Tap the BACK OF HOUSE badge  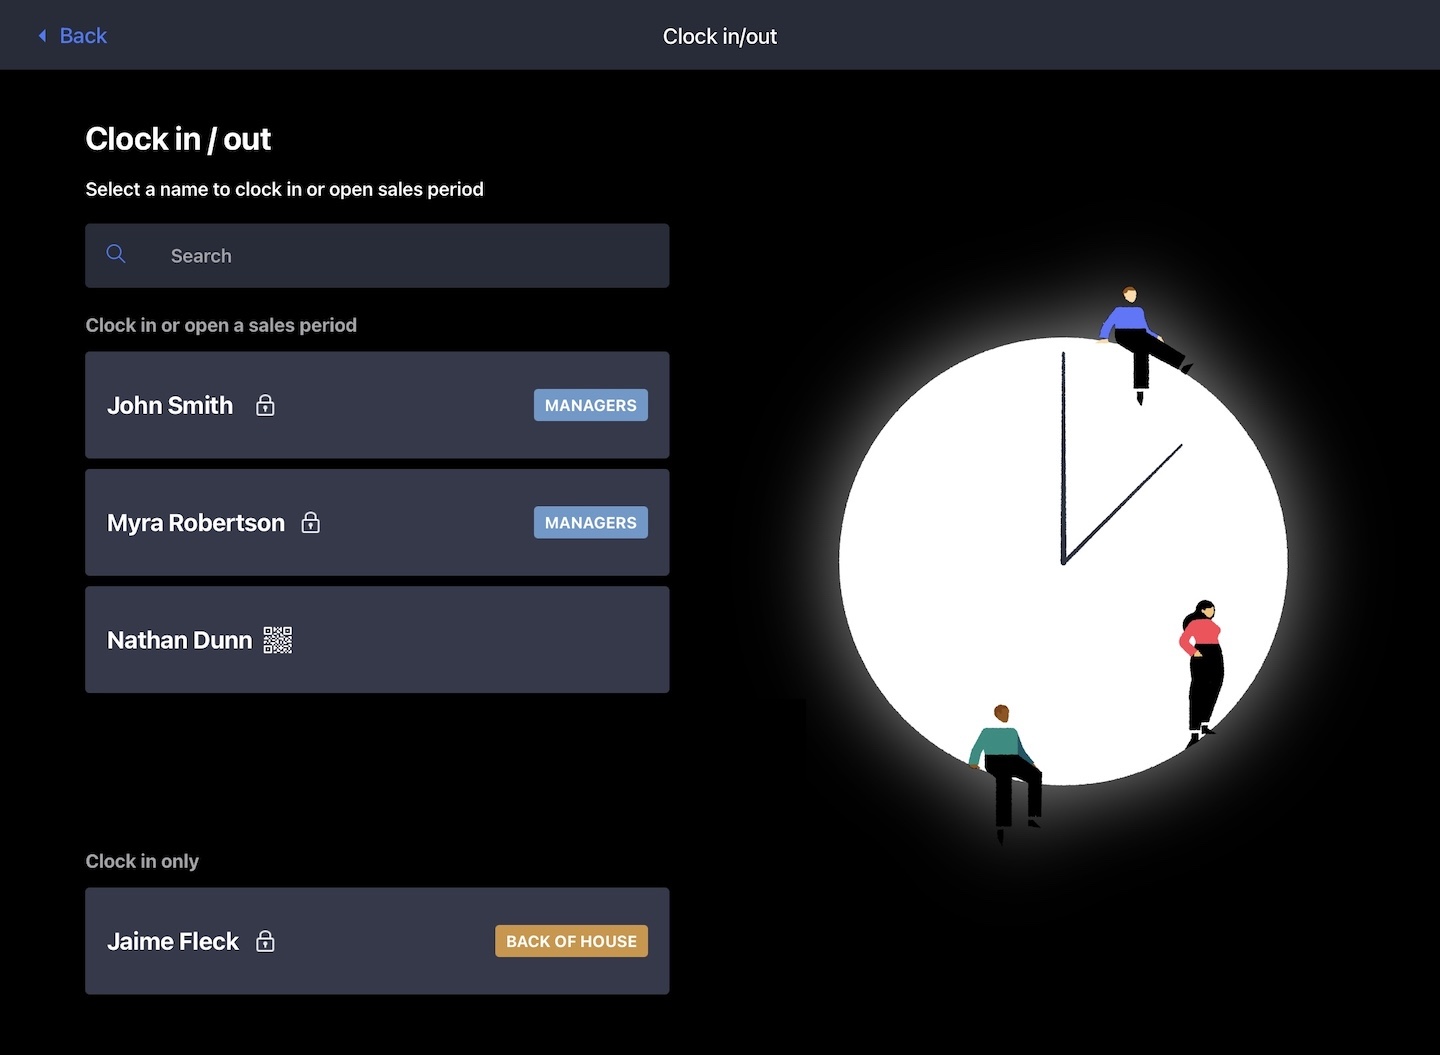pyautogui.click(x=571, y=941)
